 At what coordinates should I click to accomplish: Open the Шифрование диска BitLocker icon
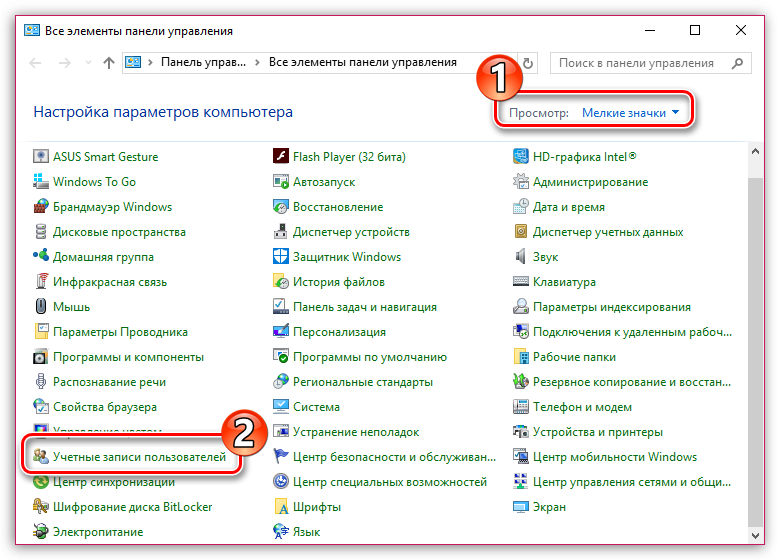(41, 506)
